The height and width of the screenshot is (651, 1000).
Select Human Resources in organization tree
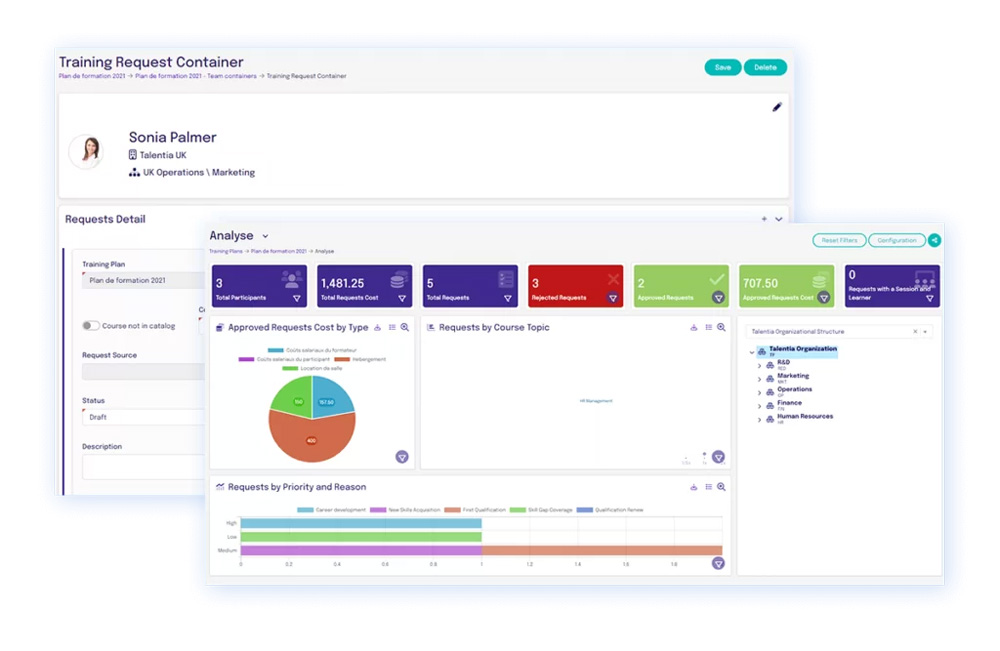coord(805,416)
